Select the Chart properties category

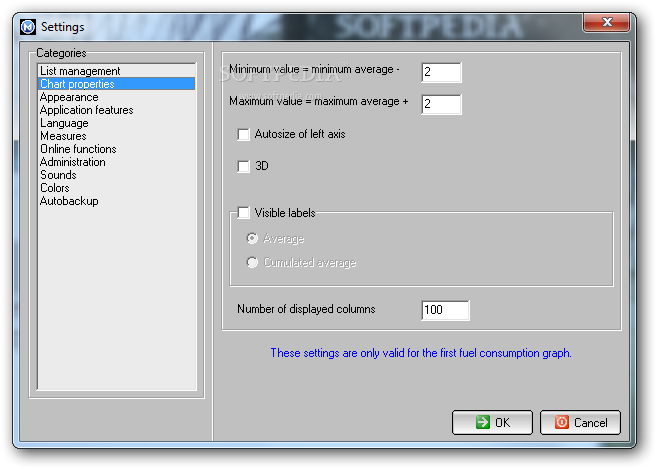click(116, 84)
